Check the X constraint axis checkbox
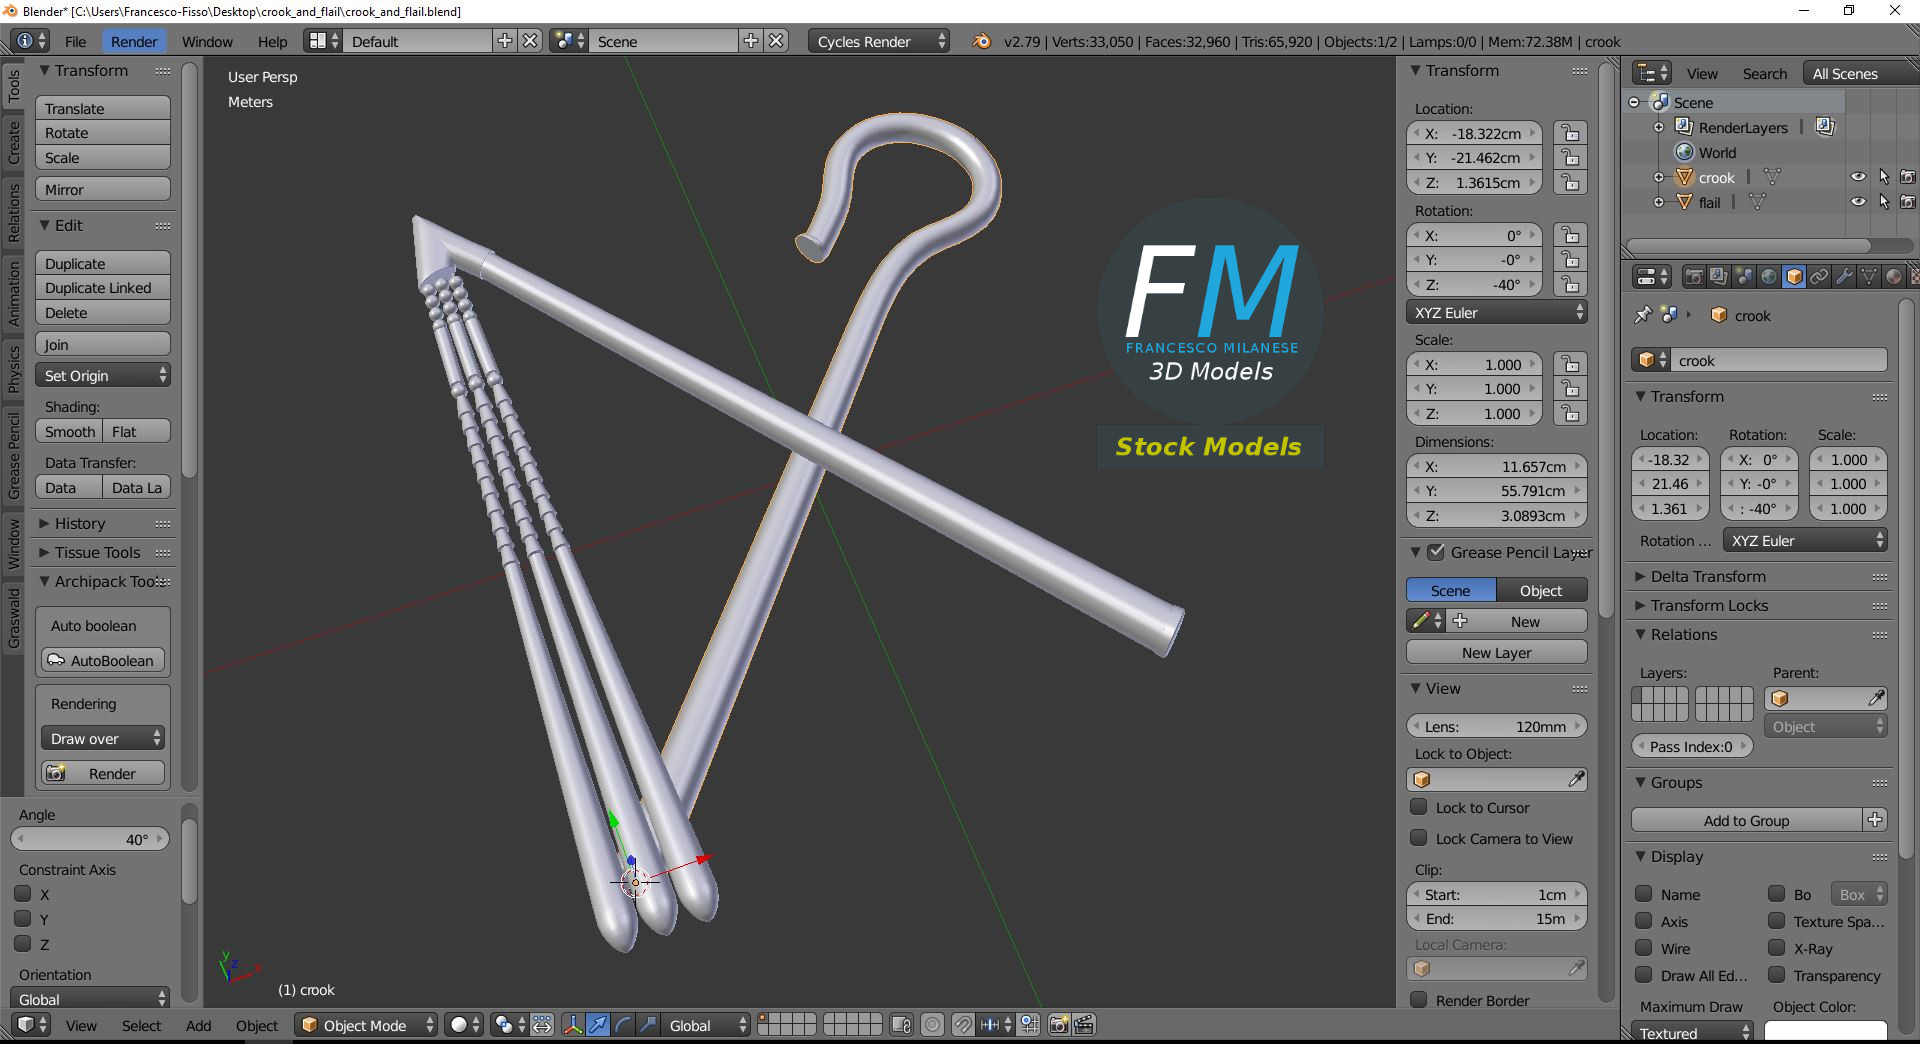 [24, 894]
